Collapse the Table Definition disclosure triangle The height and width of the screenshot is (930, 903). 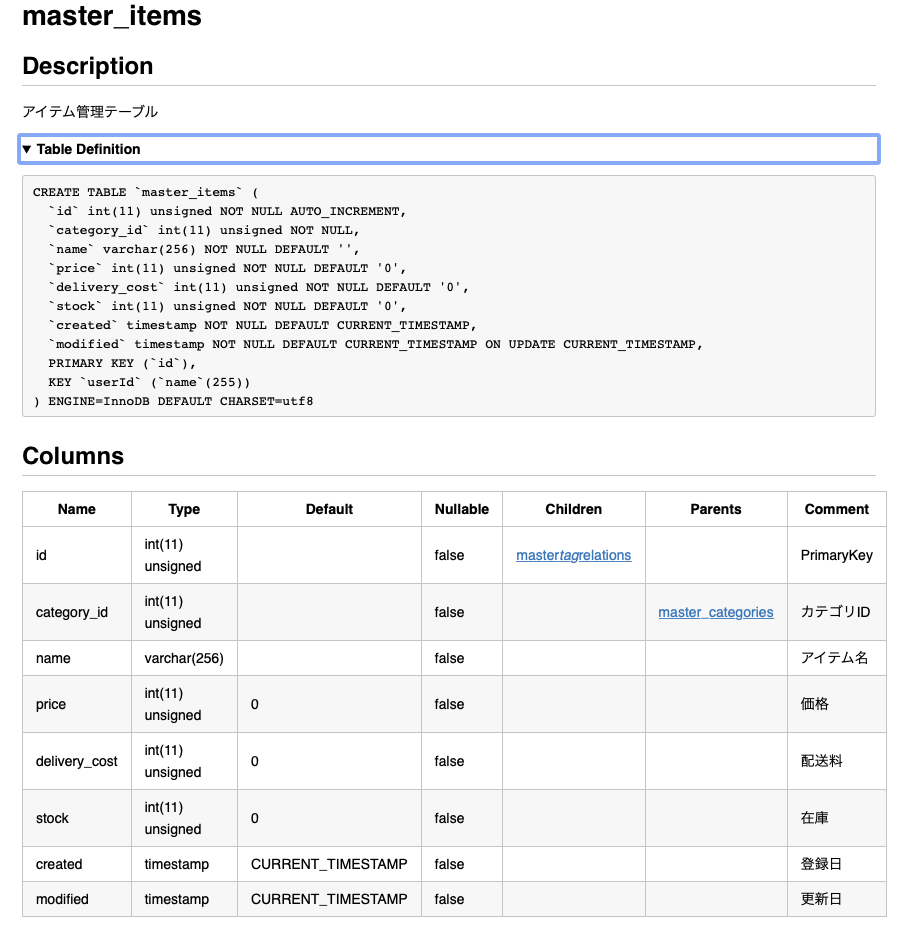point(27,149)
